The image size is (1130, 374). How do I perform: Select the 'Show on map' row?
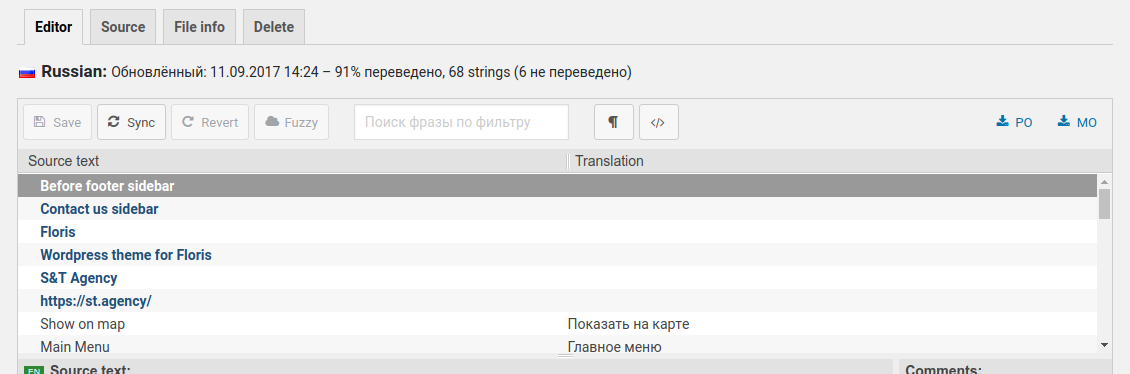tap(558, 324)
